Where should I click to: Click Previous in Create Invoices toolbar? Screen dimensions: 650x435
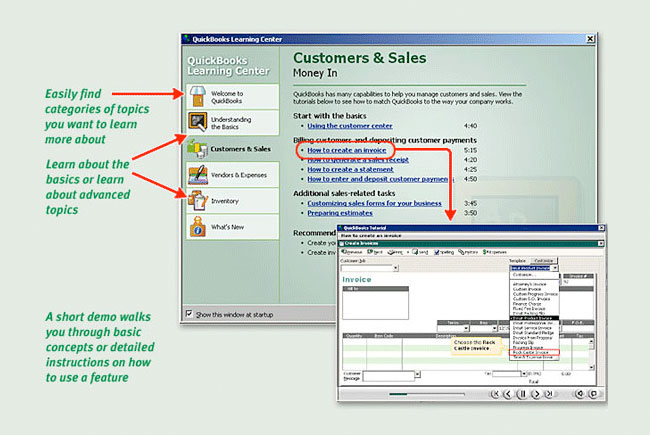352,252
